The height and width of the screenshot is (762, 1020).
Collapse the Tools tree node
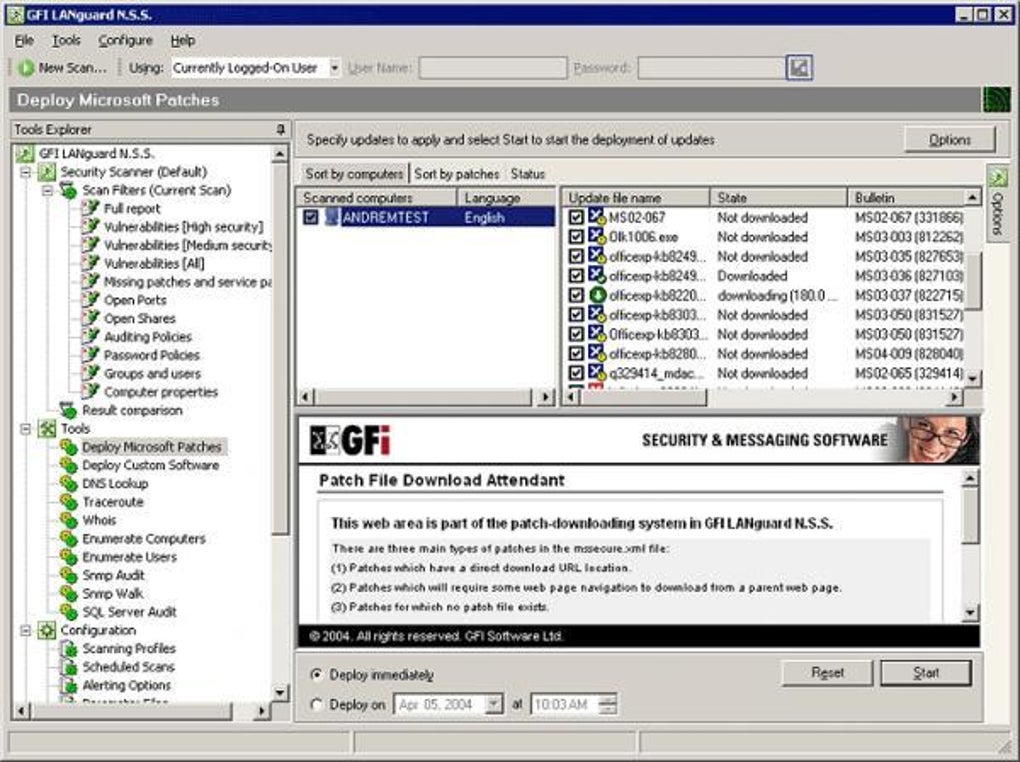pyautogui.click(x=25, y=429)
